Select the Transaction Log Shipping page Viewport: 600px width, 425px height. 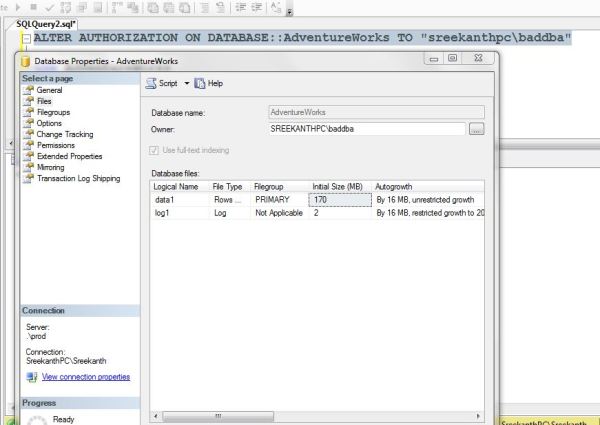click(79, 178)
